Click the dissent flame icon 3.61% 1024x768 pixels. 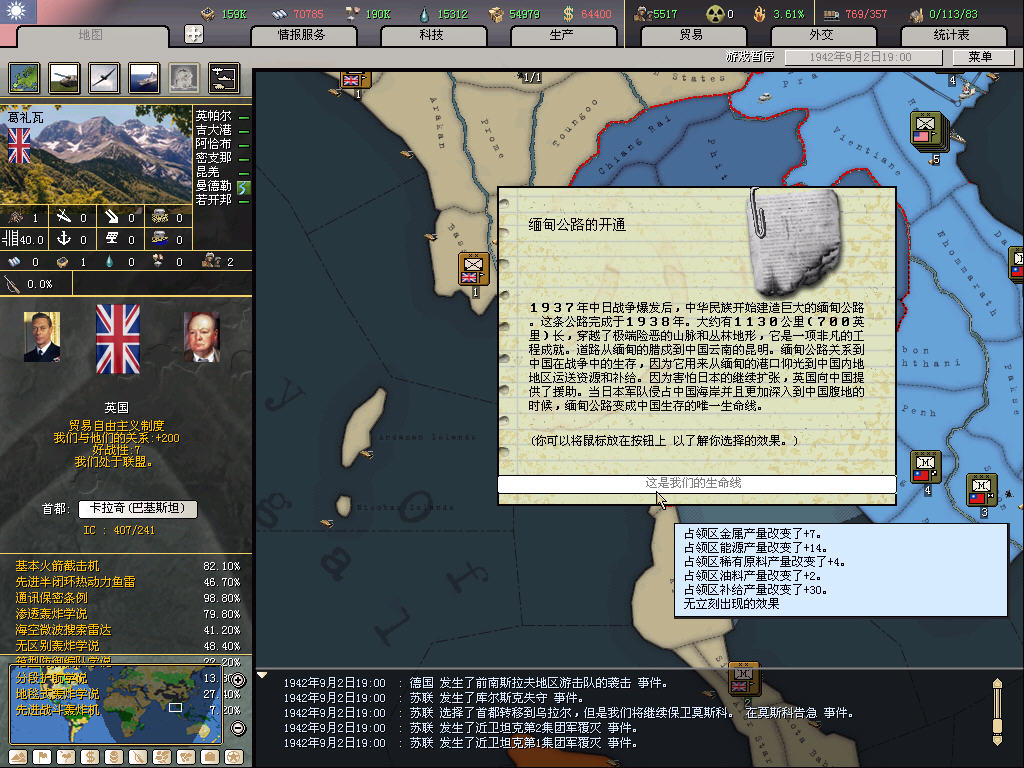[x=759, y=14]
